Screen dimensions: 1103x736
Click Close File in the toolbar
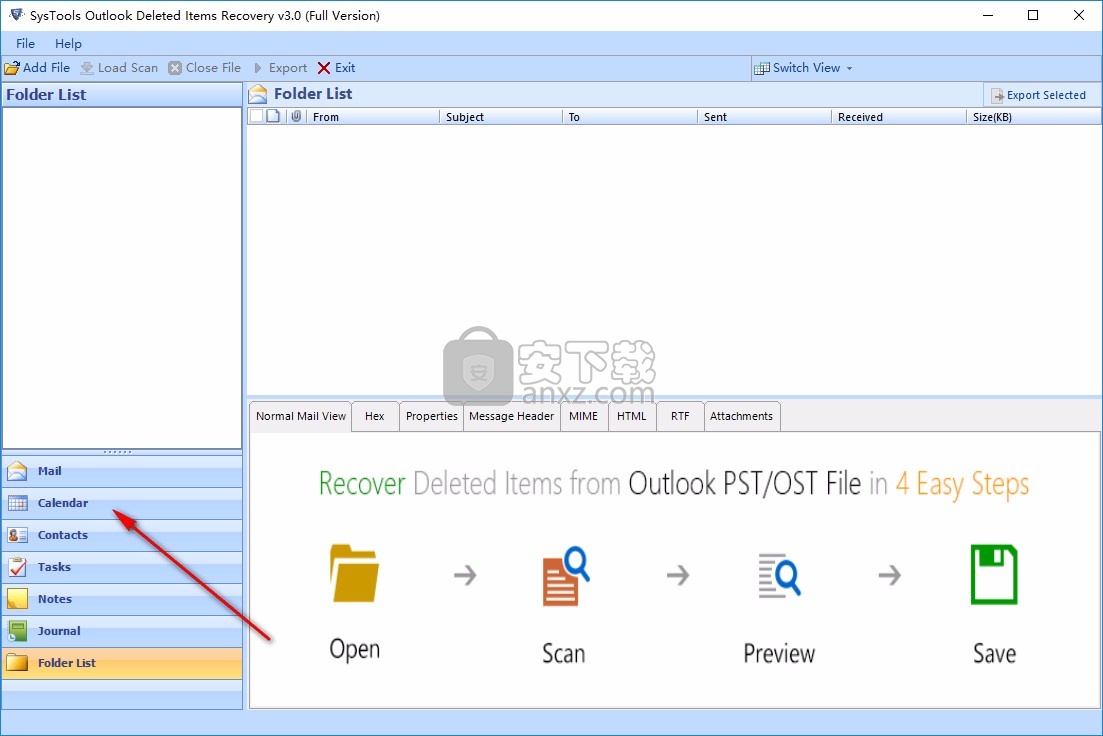tap(204, 68)
